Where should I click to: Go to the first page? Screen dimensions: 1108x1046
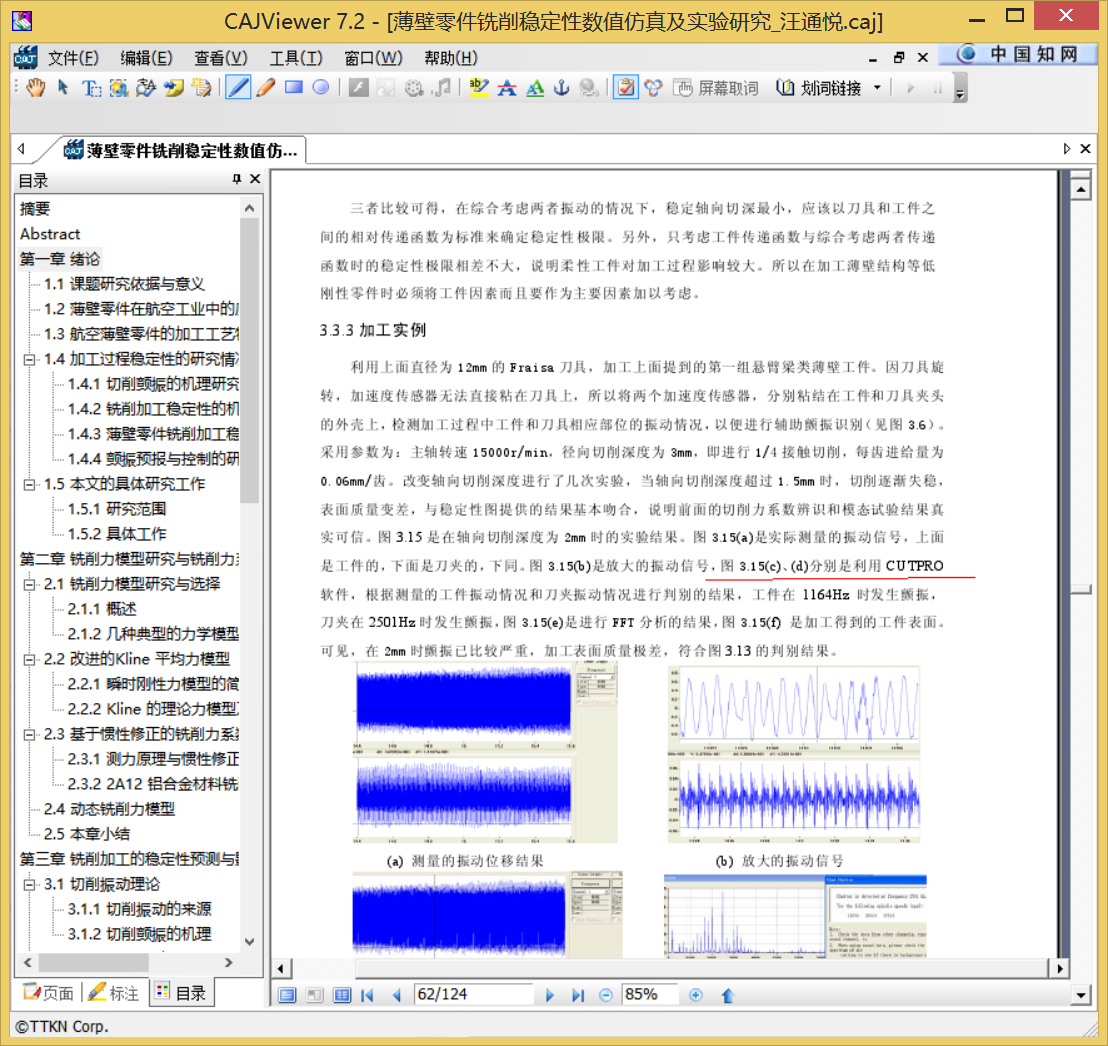(367, 995)
